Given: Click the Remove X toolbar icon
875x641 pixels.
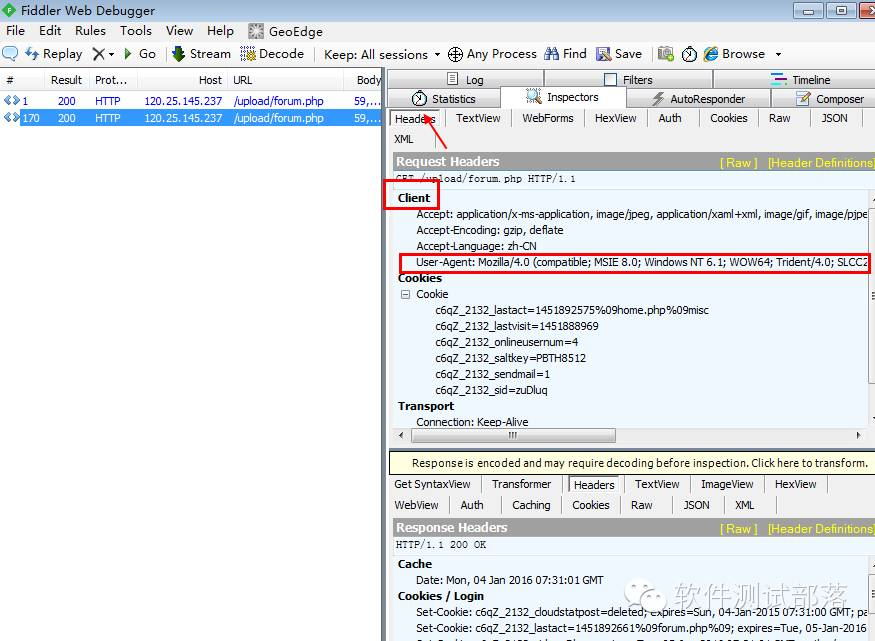Looking at the screenshot, I should click(98, 54).
